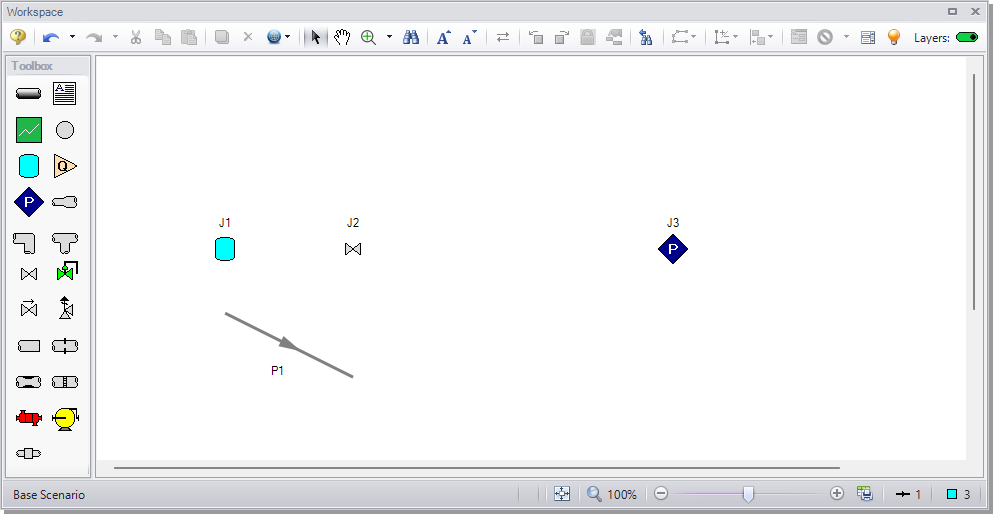This screenshot has width=993, height=514.
Task: Pick the Relief Valve junction
Action: coord(65,308)
